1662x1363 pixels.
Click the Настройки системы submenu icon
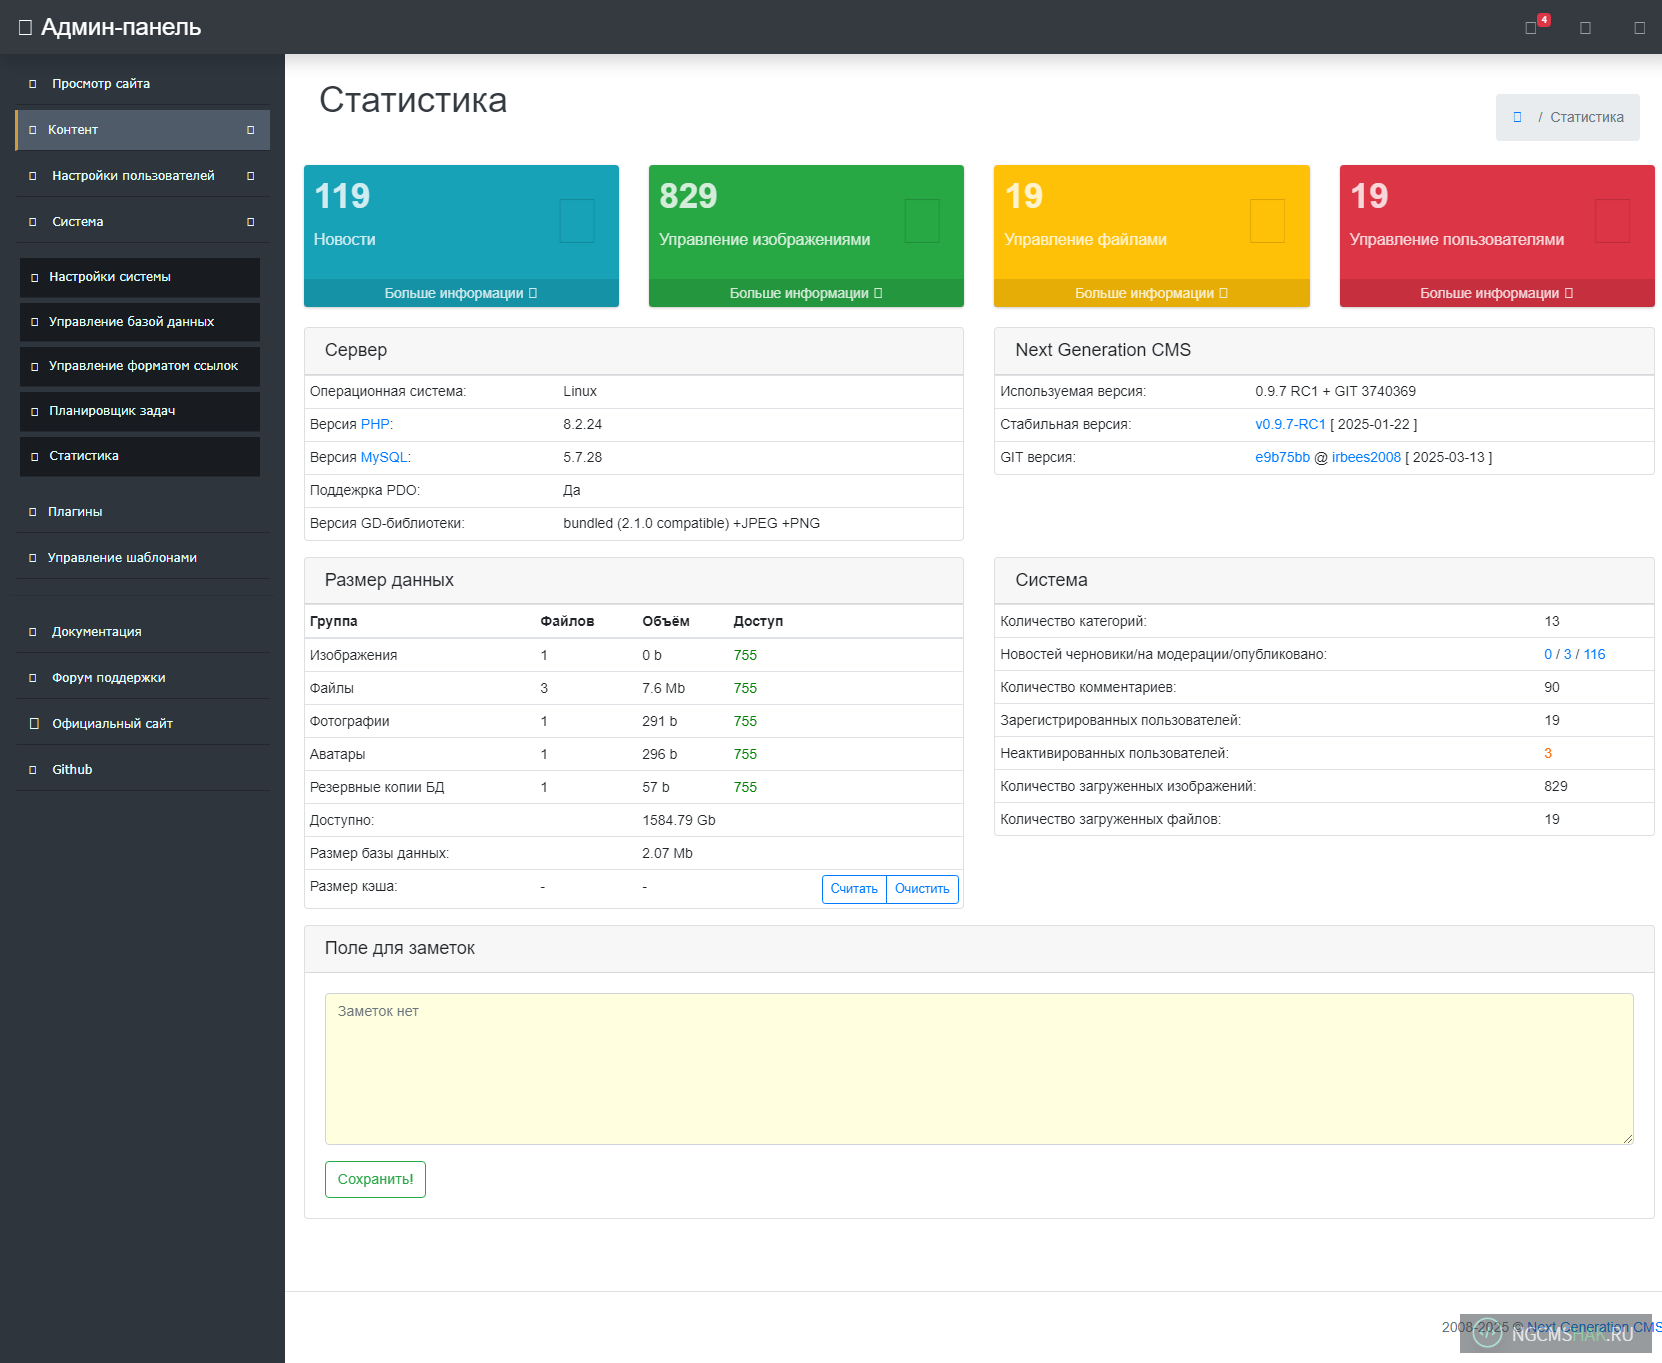click(34, 277)
